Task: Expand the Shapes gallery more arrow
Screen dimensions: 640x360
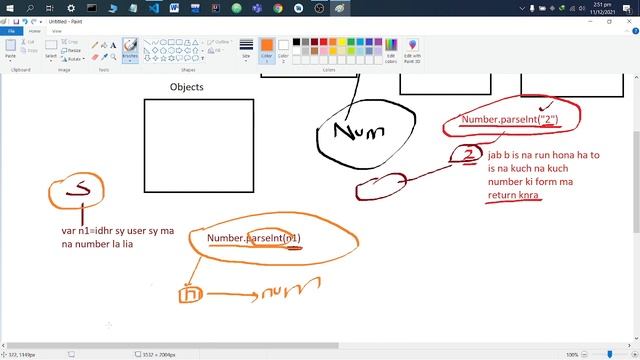Action: pyautogui.click(x=202, y=58)
